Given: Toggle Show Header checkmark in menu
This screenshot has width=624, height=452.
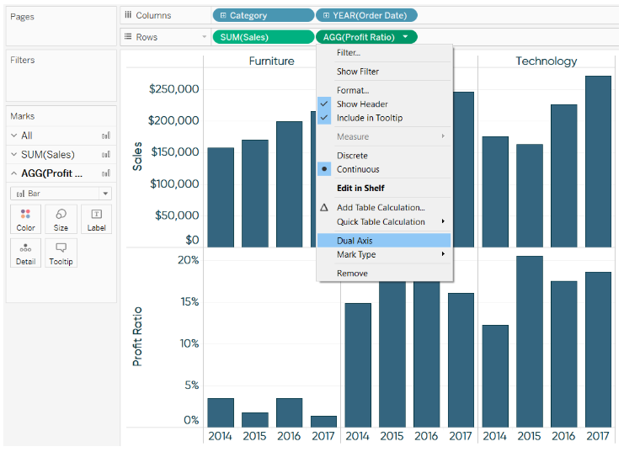Looking at the screenshot, I should pos(324,104).
